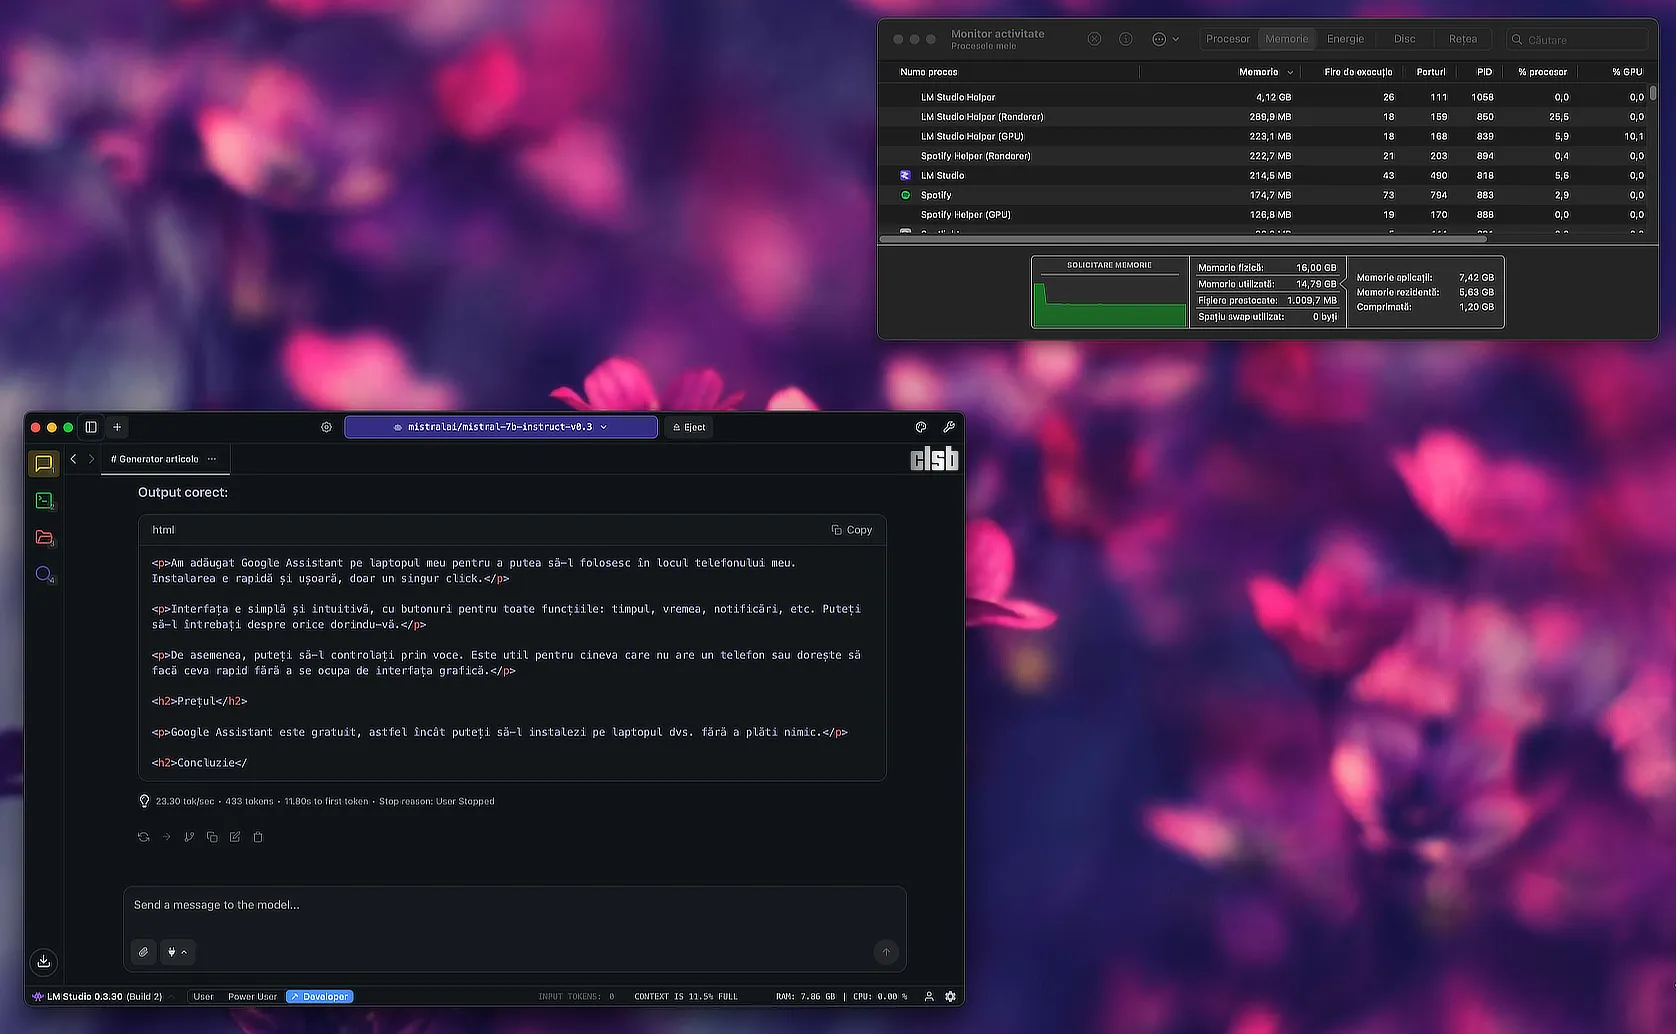Click the paperclip attach file icon

click(x=144, y=952)
